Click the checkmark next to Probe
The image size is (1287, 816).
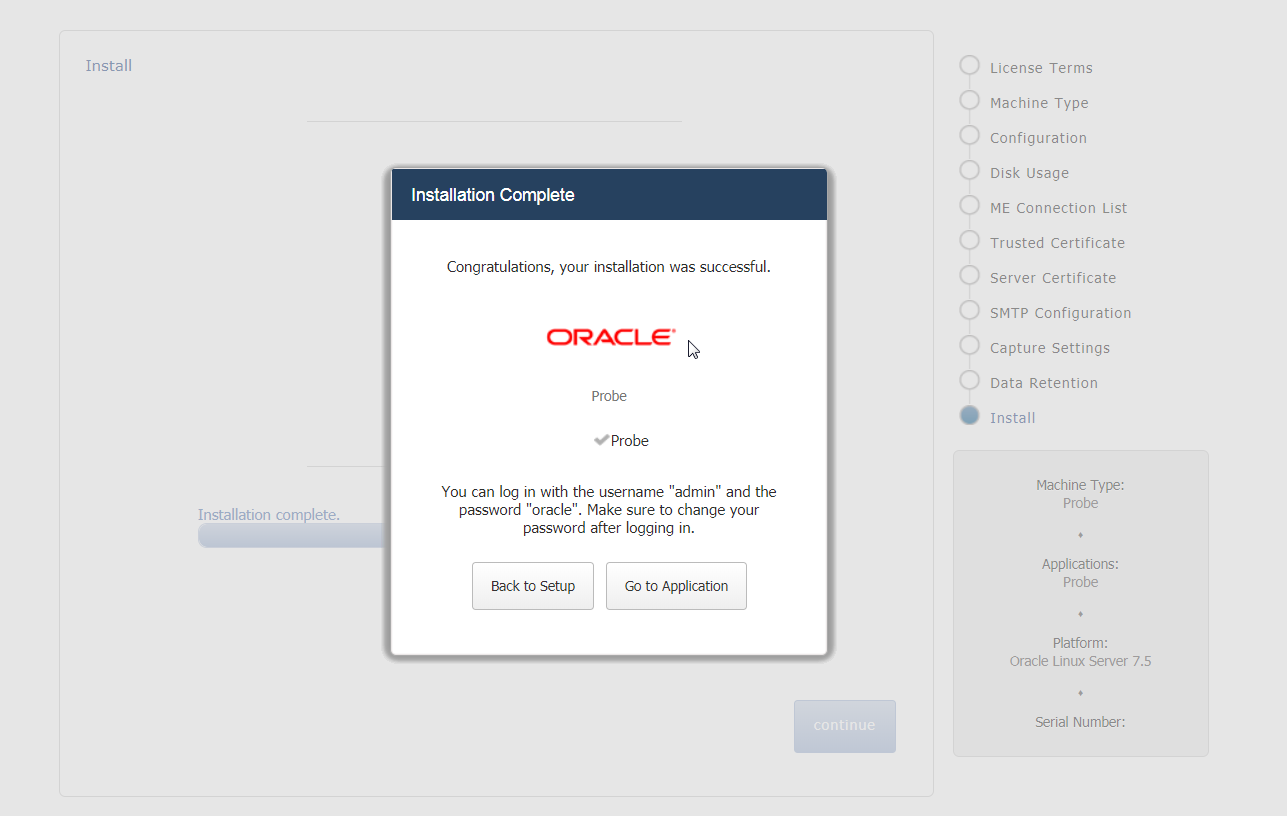pos(601,440)
